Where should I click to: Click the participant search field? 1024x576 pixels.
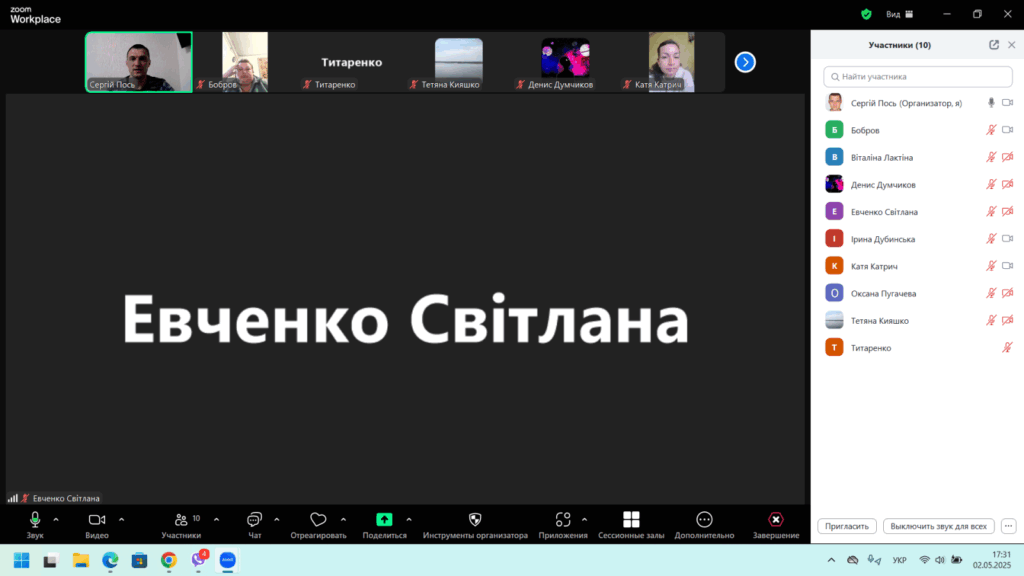pos(919,76)
